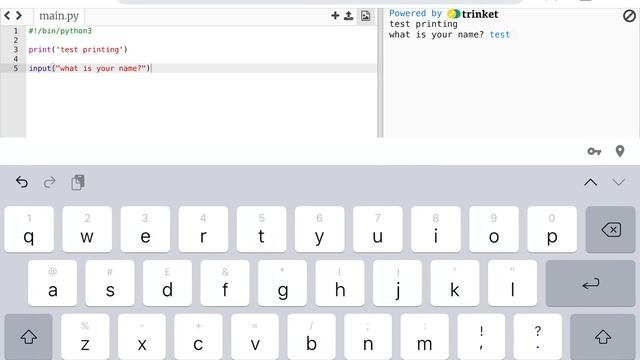Undo using the keyboard toolbar arrow
The height and width of the screenshot is (360, 640).
[x=22, y=182]
